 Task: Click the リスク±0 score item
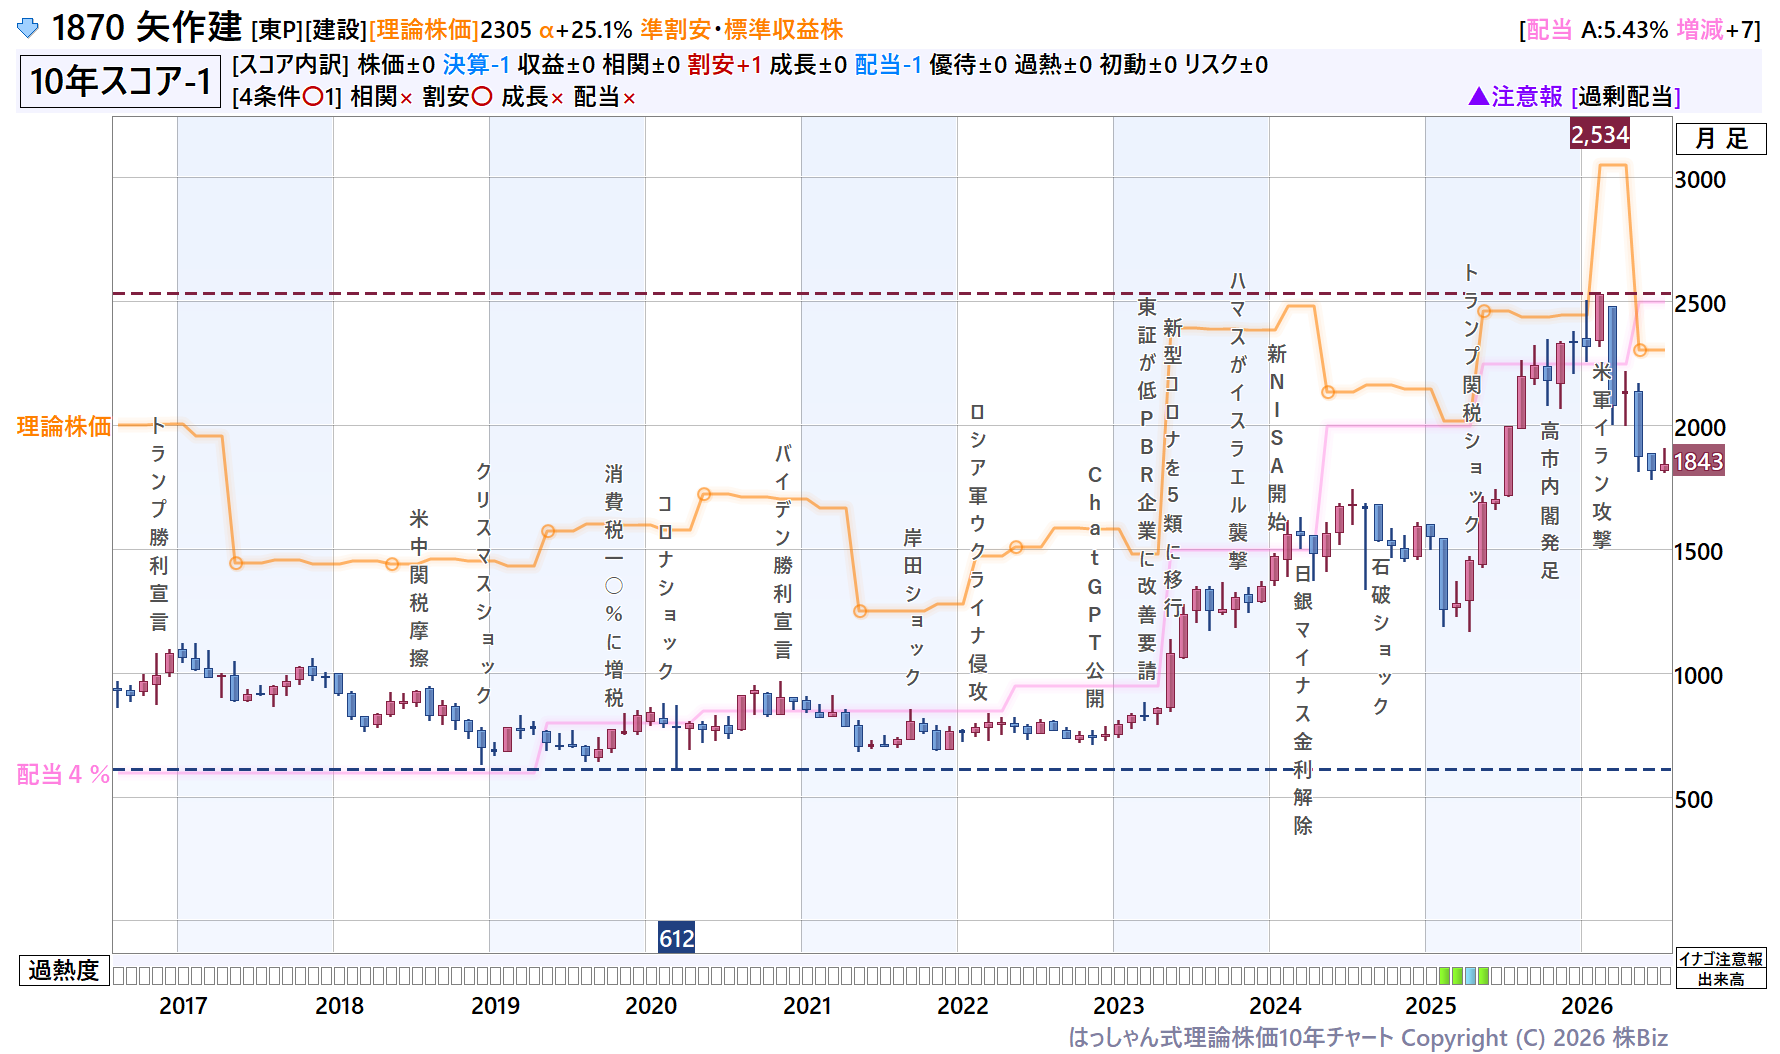coord(1226,65)
